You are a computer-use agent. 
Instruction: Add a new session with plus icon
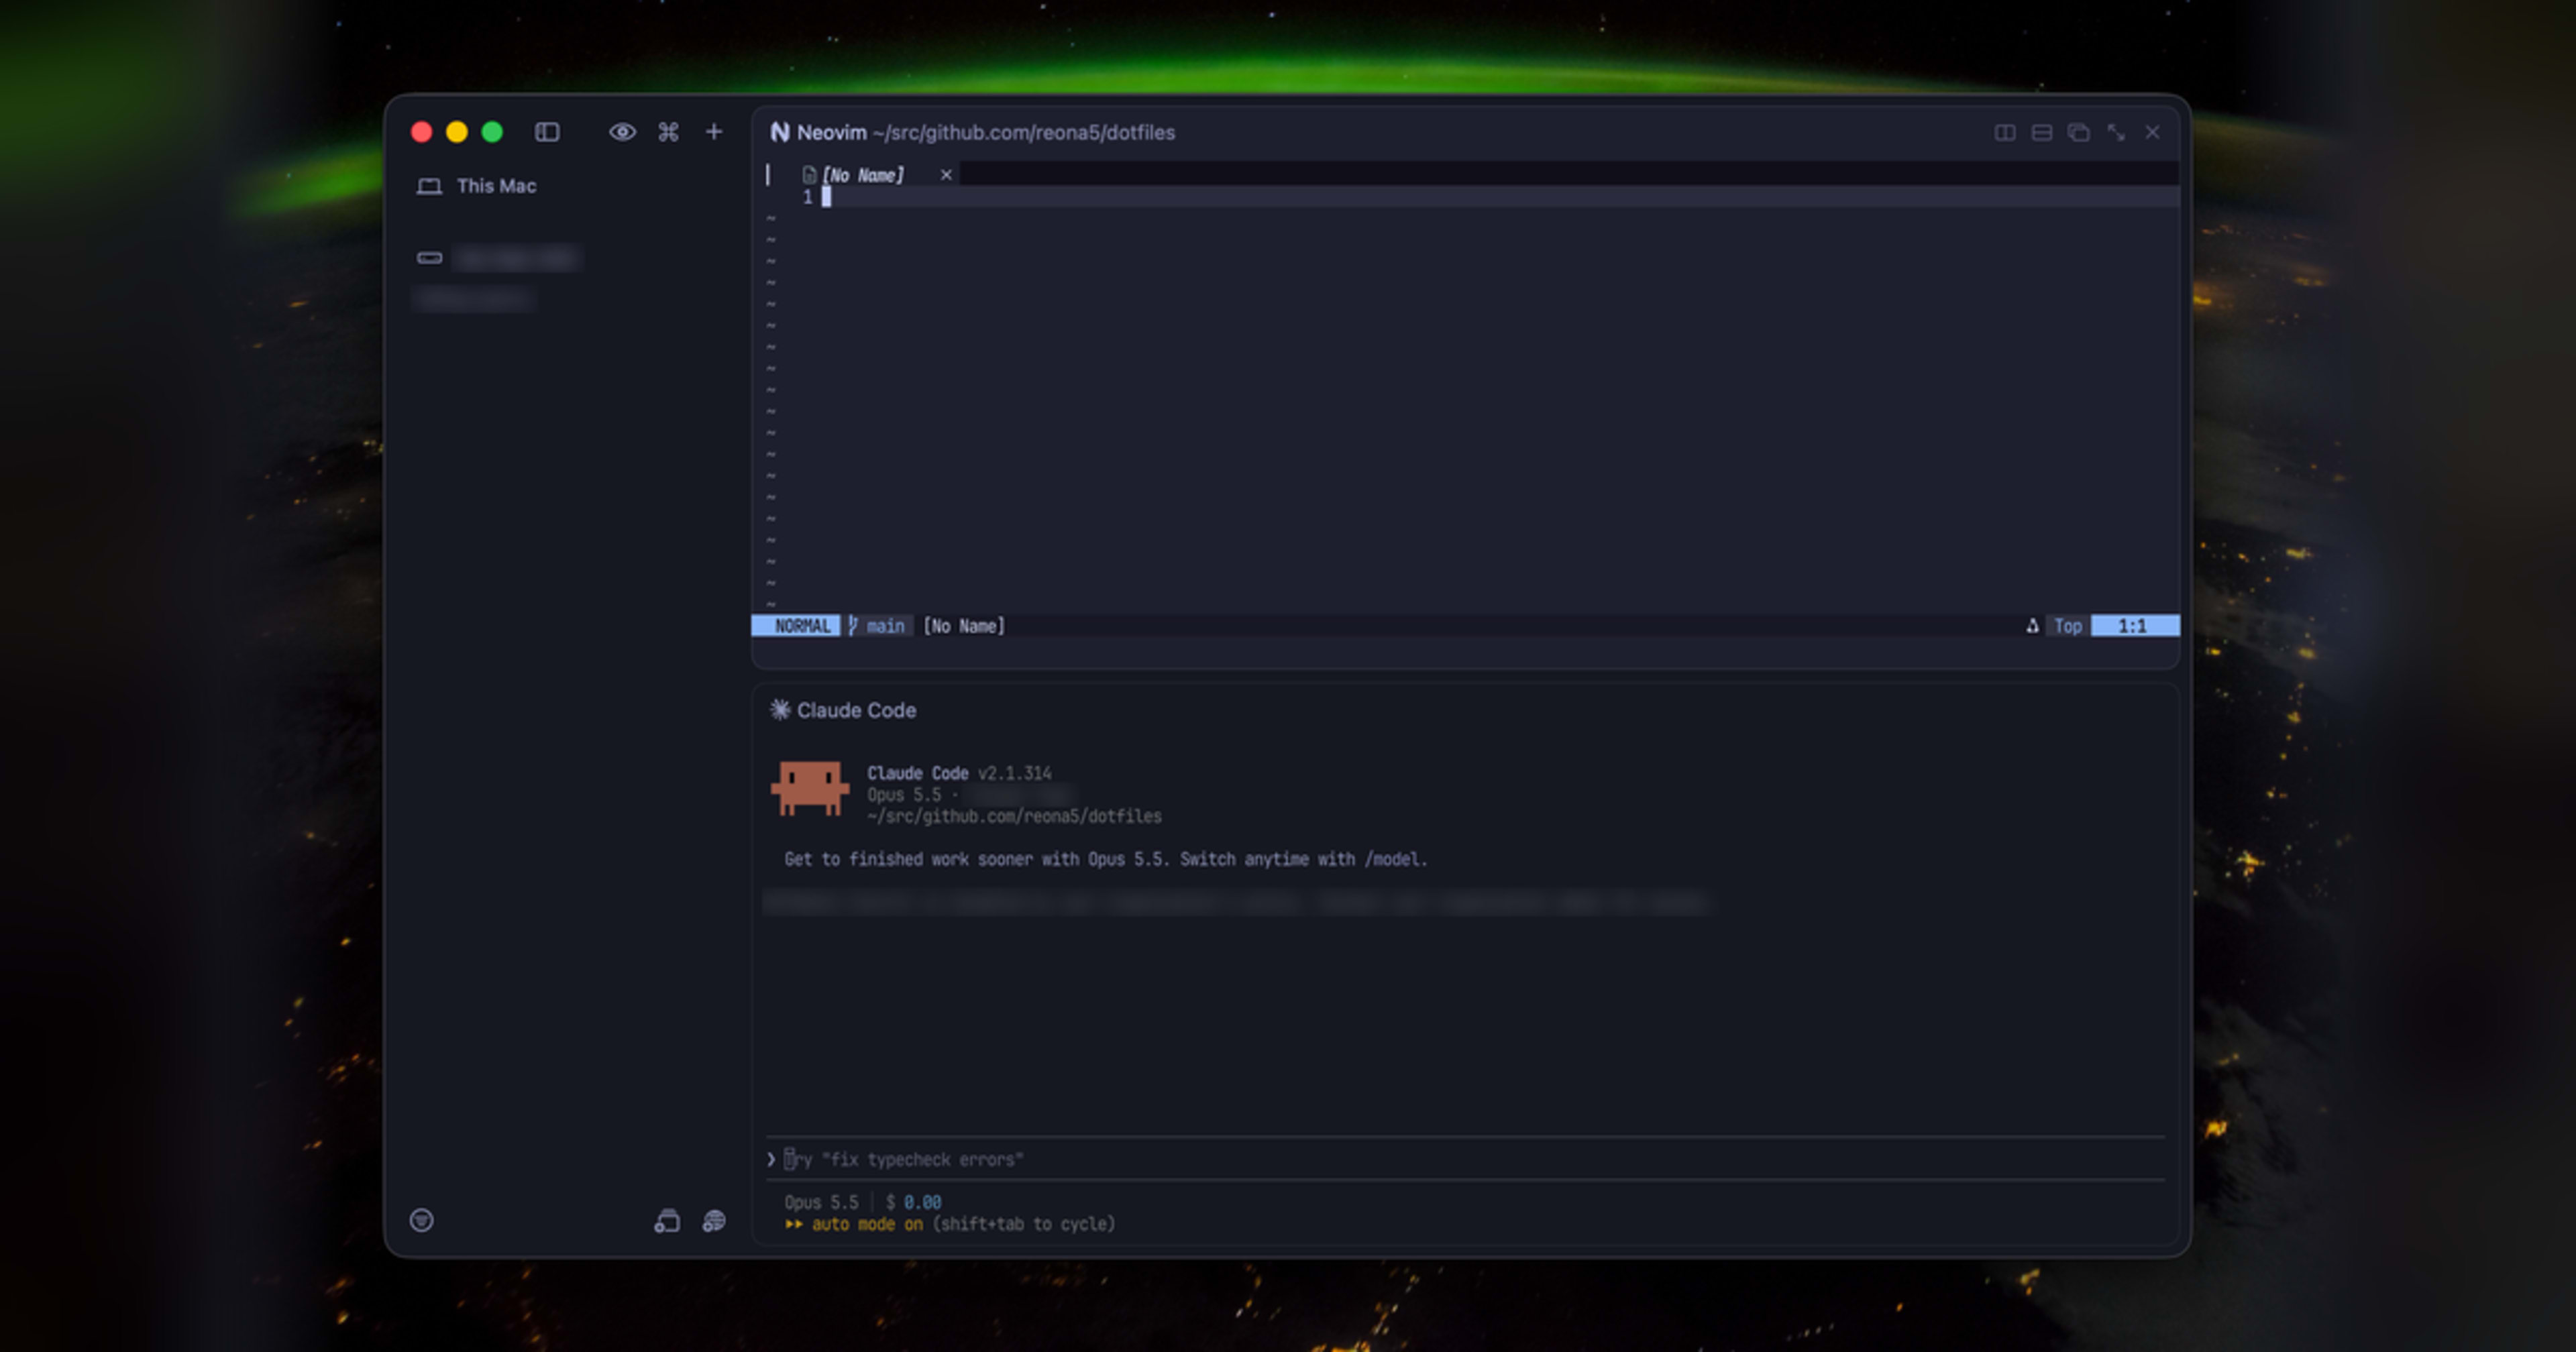click(x=714, y=132)
